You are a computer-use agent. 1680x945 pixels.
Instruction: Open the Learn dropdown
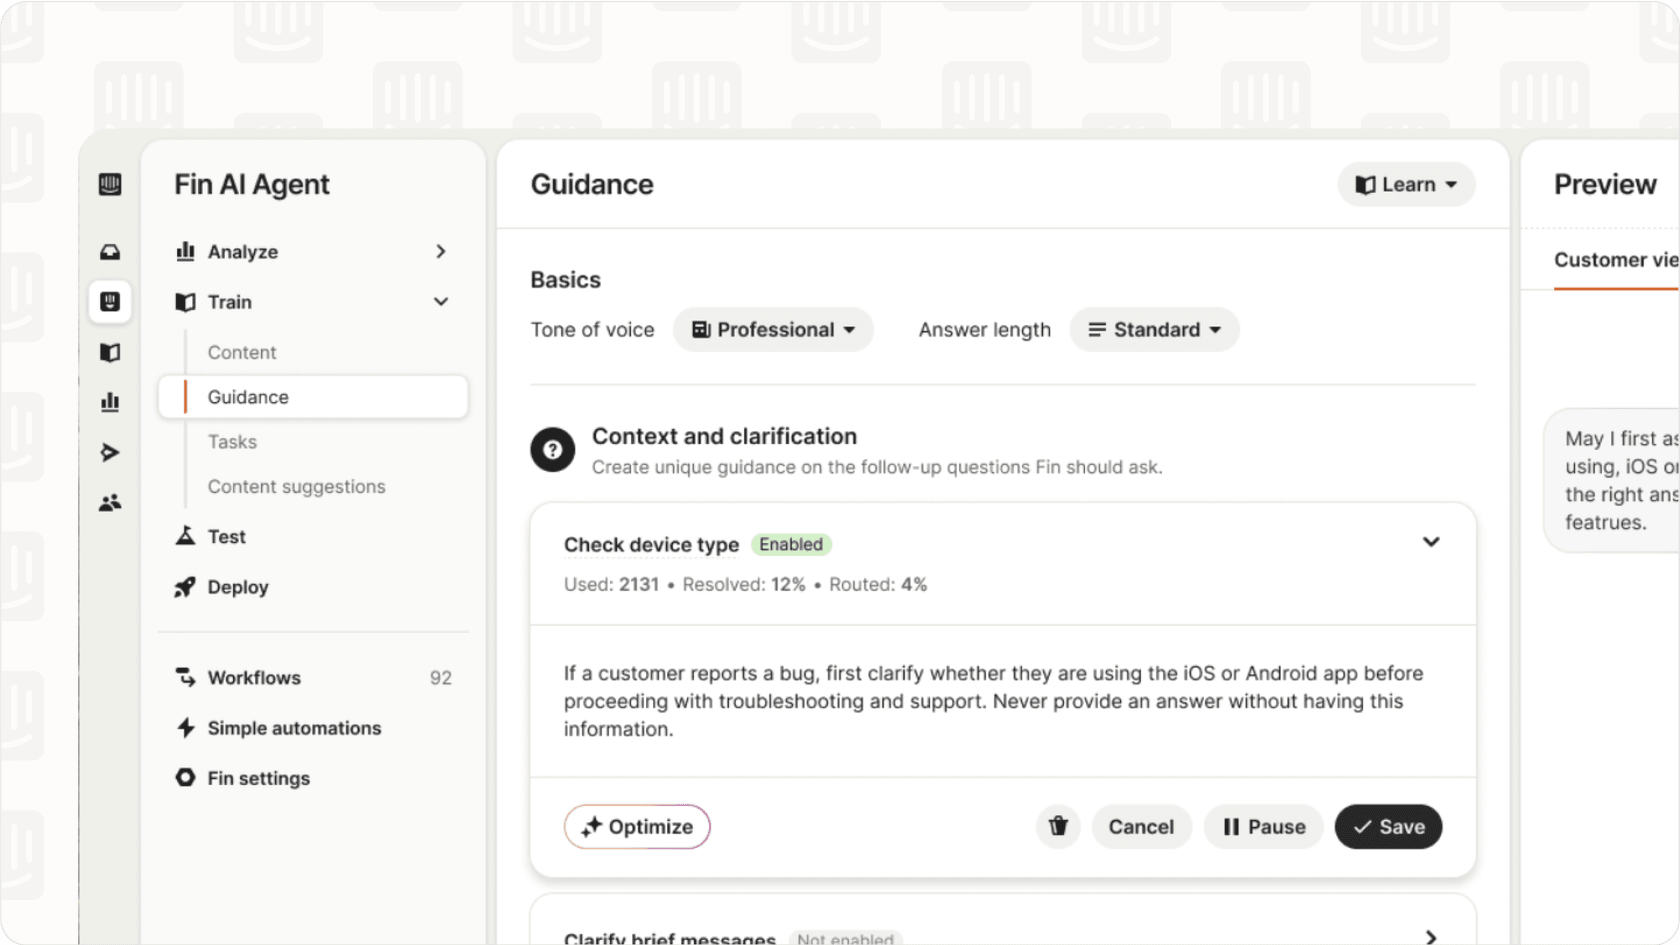(1406, 185)
